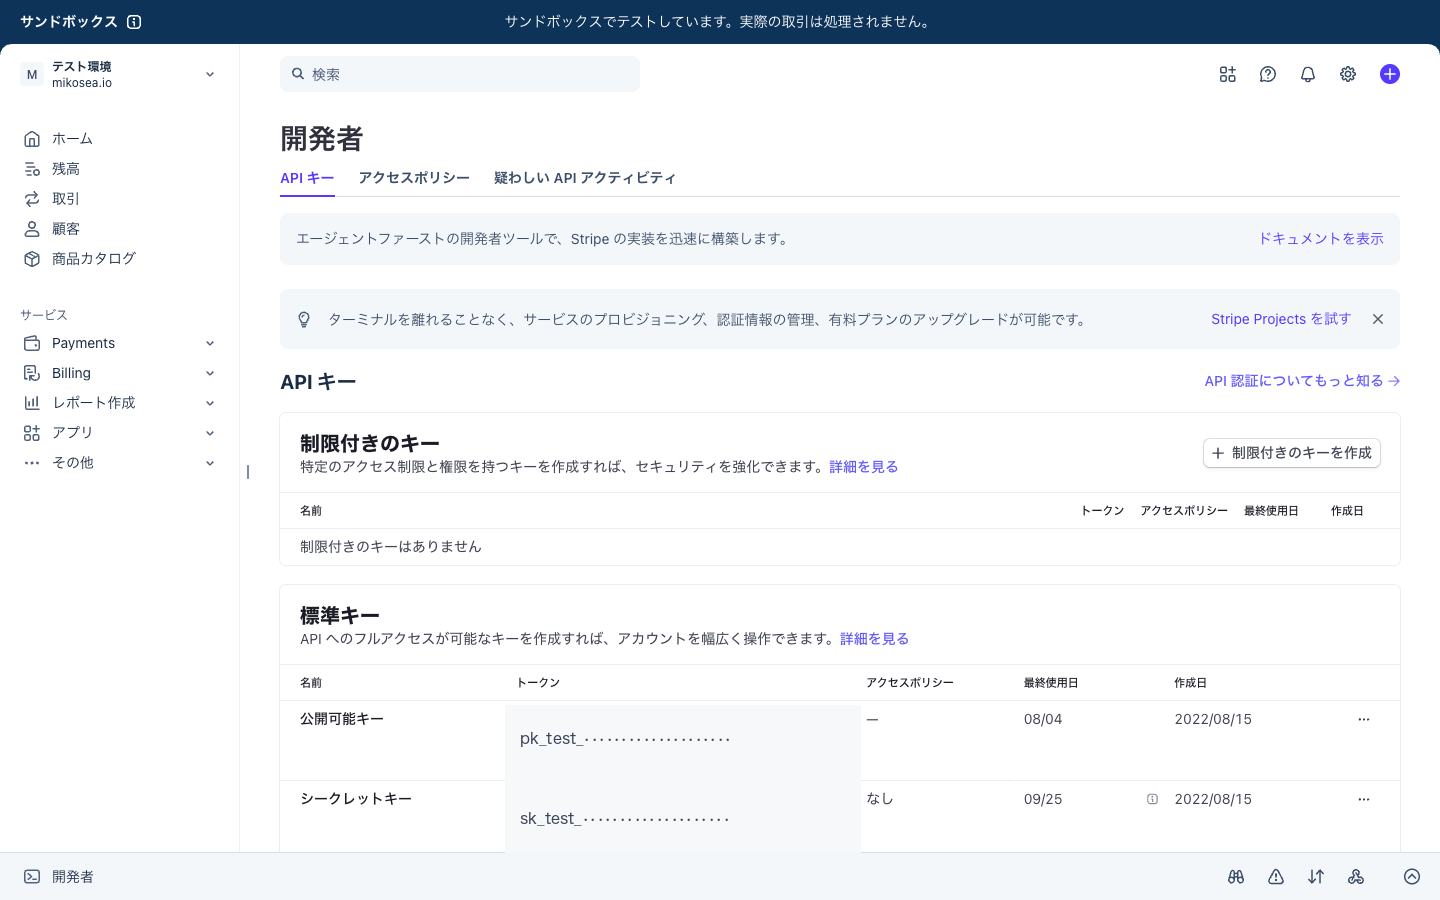Screen dimensions: 1440x900
Task: Switch to 疑わしい API アクティビティ tab
Action: click(x=585, y=178)
